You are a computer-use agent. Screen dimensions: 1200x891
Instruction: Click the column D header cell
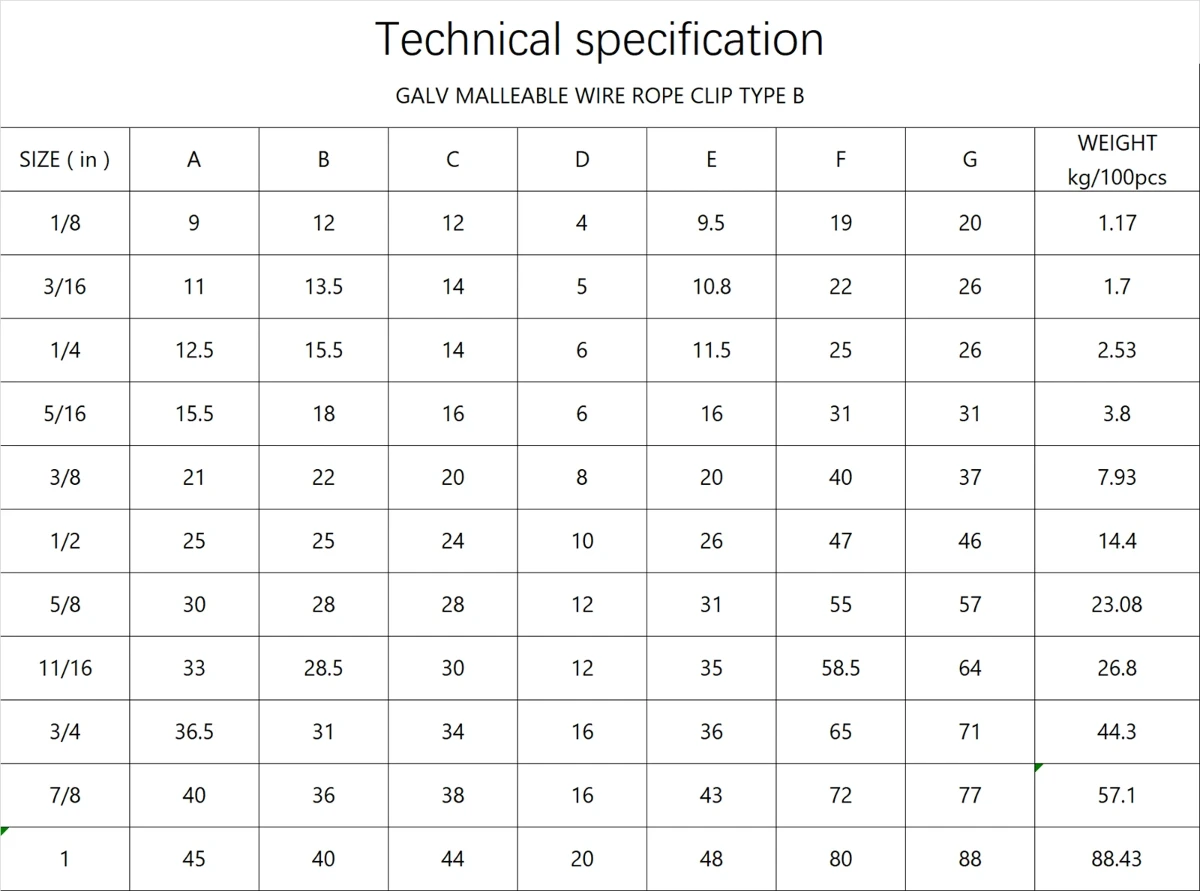582,159
